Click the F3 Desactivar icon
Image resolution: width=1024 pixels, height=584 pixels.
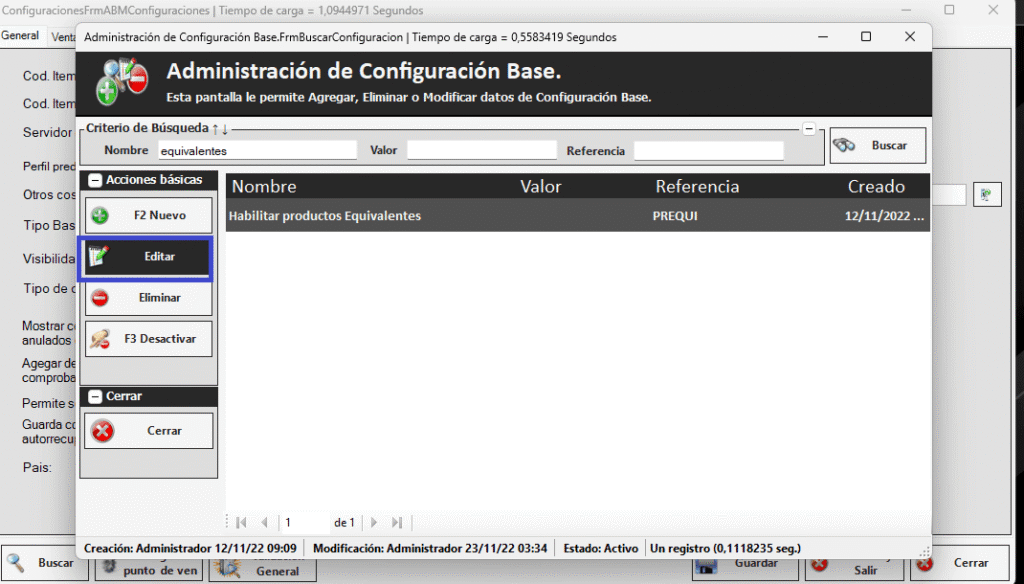pos(100,339)
